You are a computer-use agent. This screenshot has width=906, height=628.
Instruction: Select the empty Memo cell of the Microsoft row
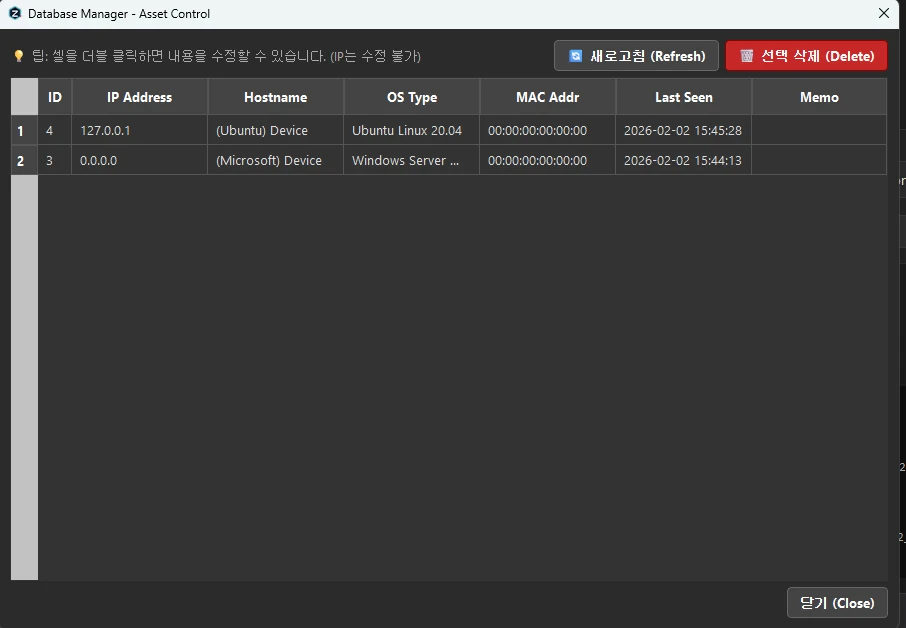click(x=819, y=160)
